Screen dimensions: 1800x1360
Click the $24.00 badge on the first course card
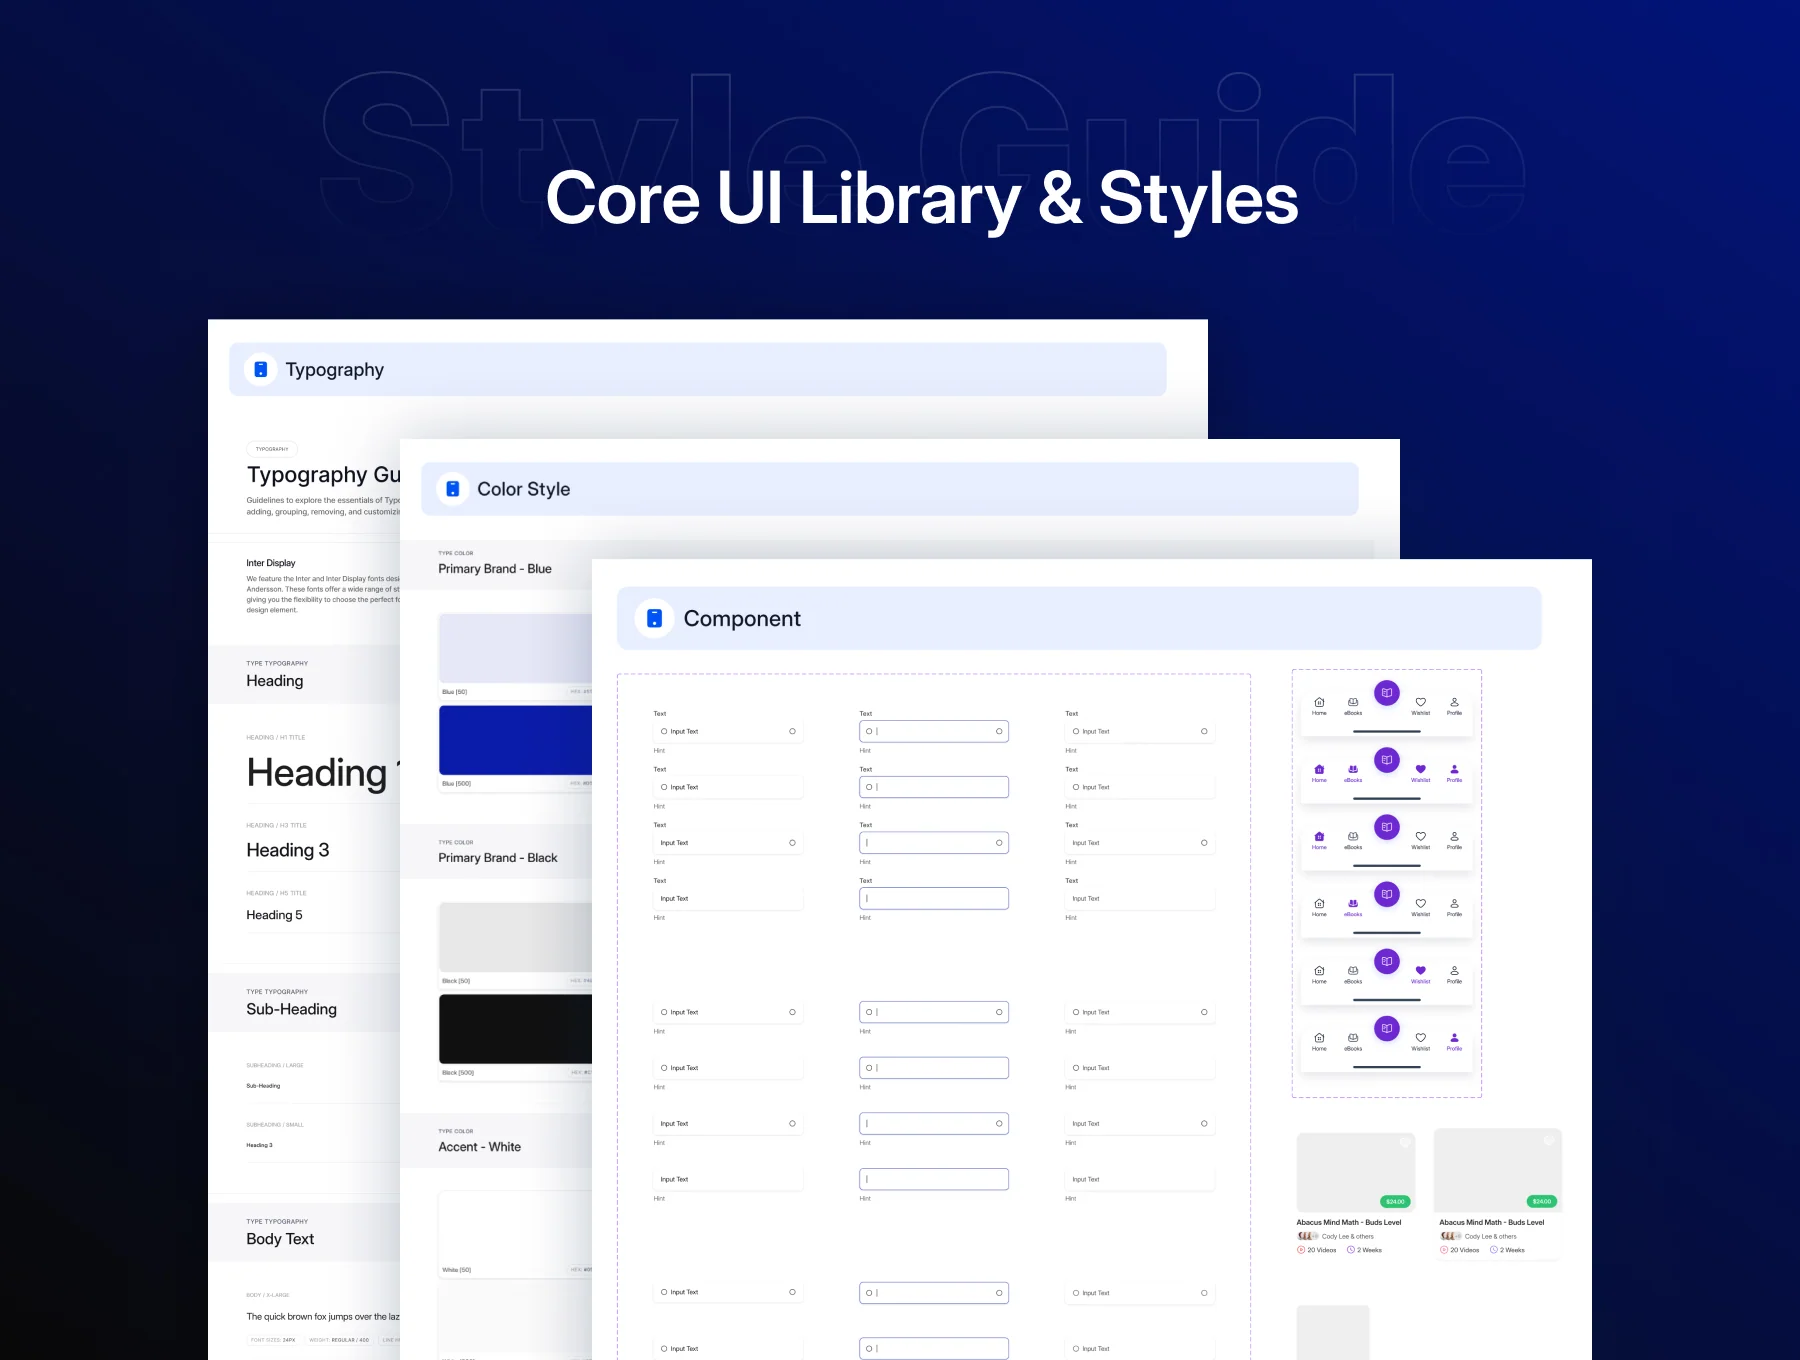click(x=1395, y=1201)
